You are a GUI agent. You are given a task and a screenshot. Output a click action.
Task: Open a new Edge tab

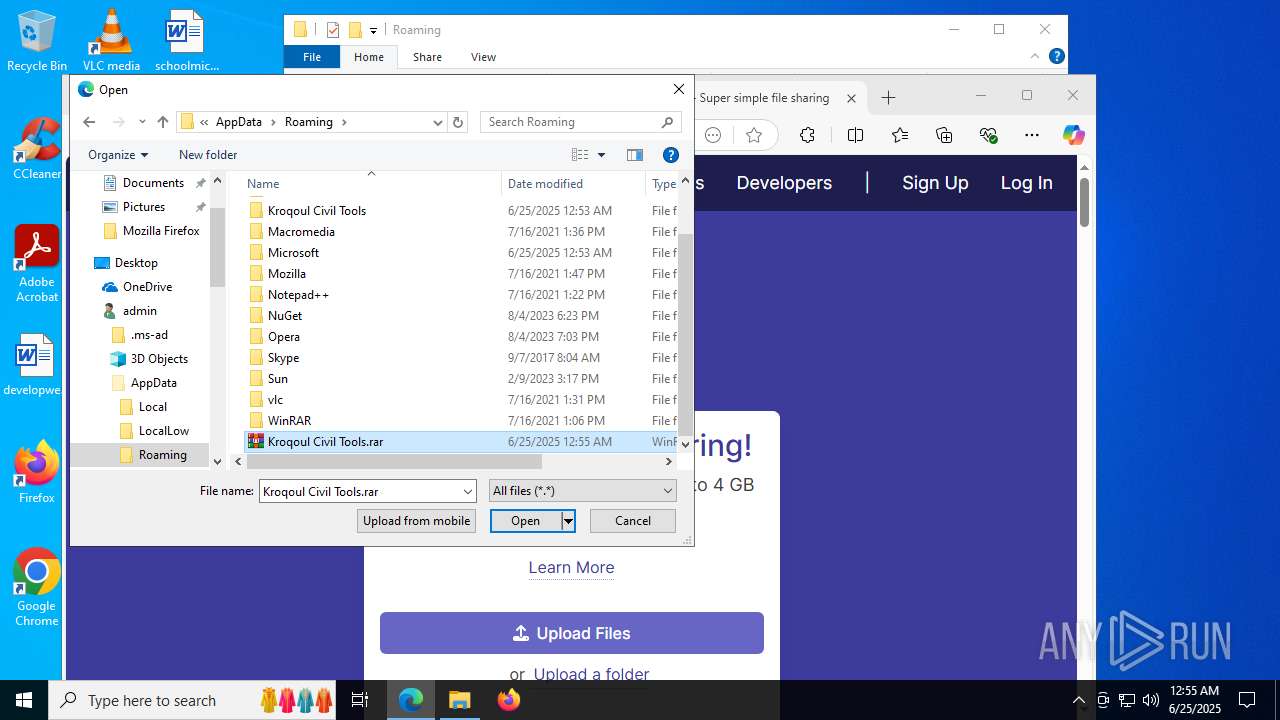click(x=888, y=97)
